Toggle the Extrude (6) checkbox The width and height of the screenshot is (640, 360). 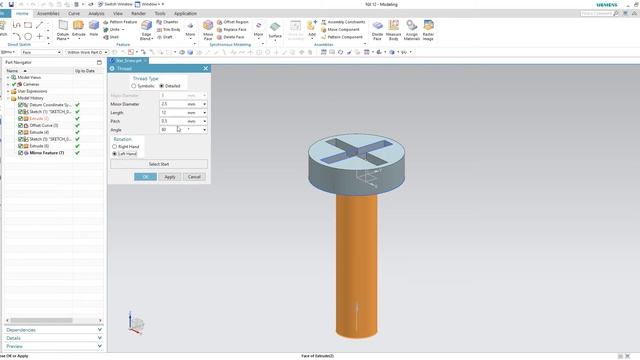click(20, 146)
